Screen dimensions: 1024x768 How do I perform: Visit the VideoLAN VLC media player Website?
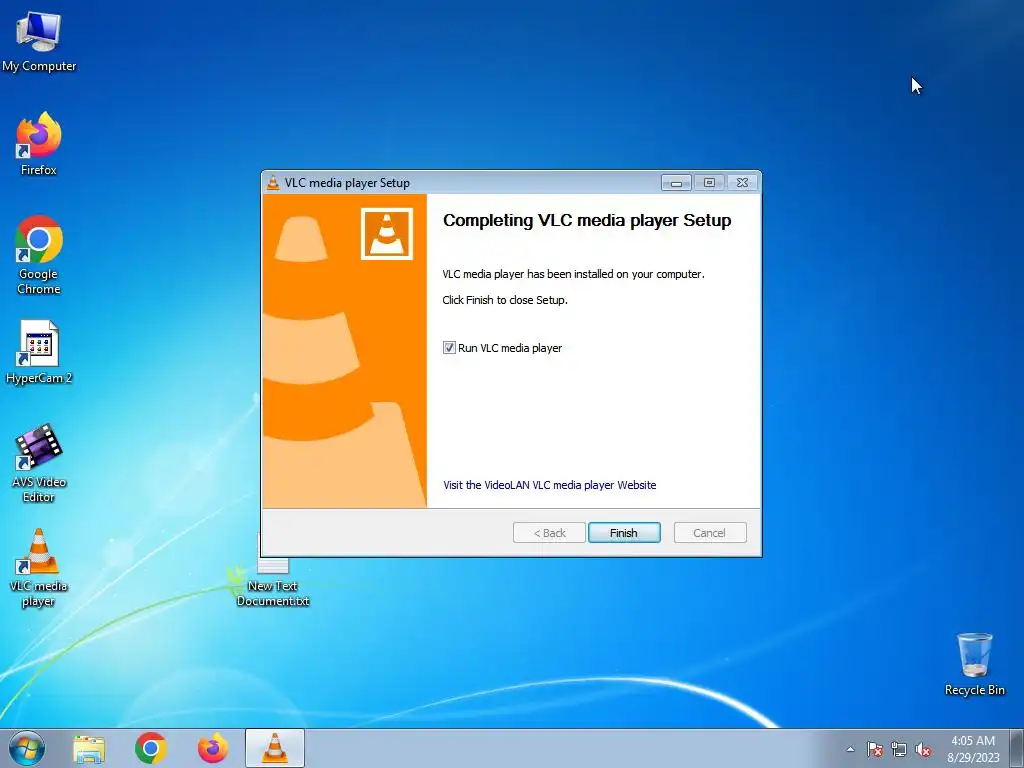(x=549, y=485)
